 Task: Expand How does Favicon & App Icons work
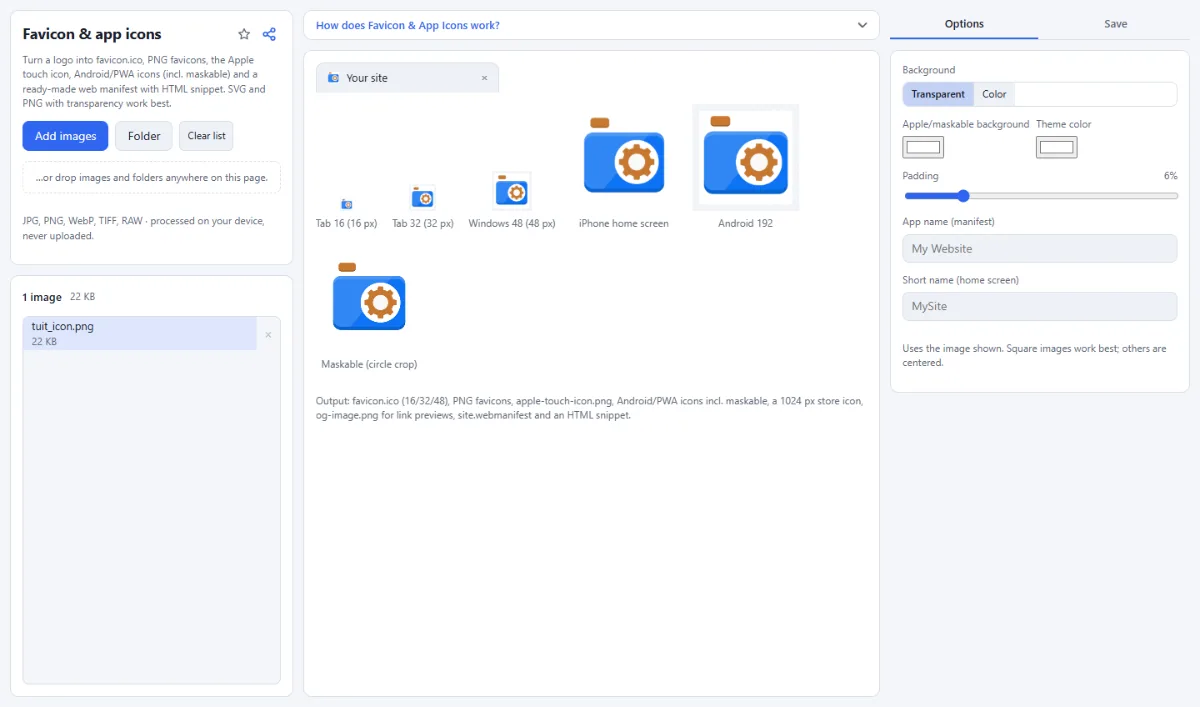tap(591, 25)
